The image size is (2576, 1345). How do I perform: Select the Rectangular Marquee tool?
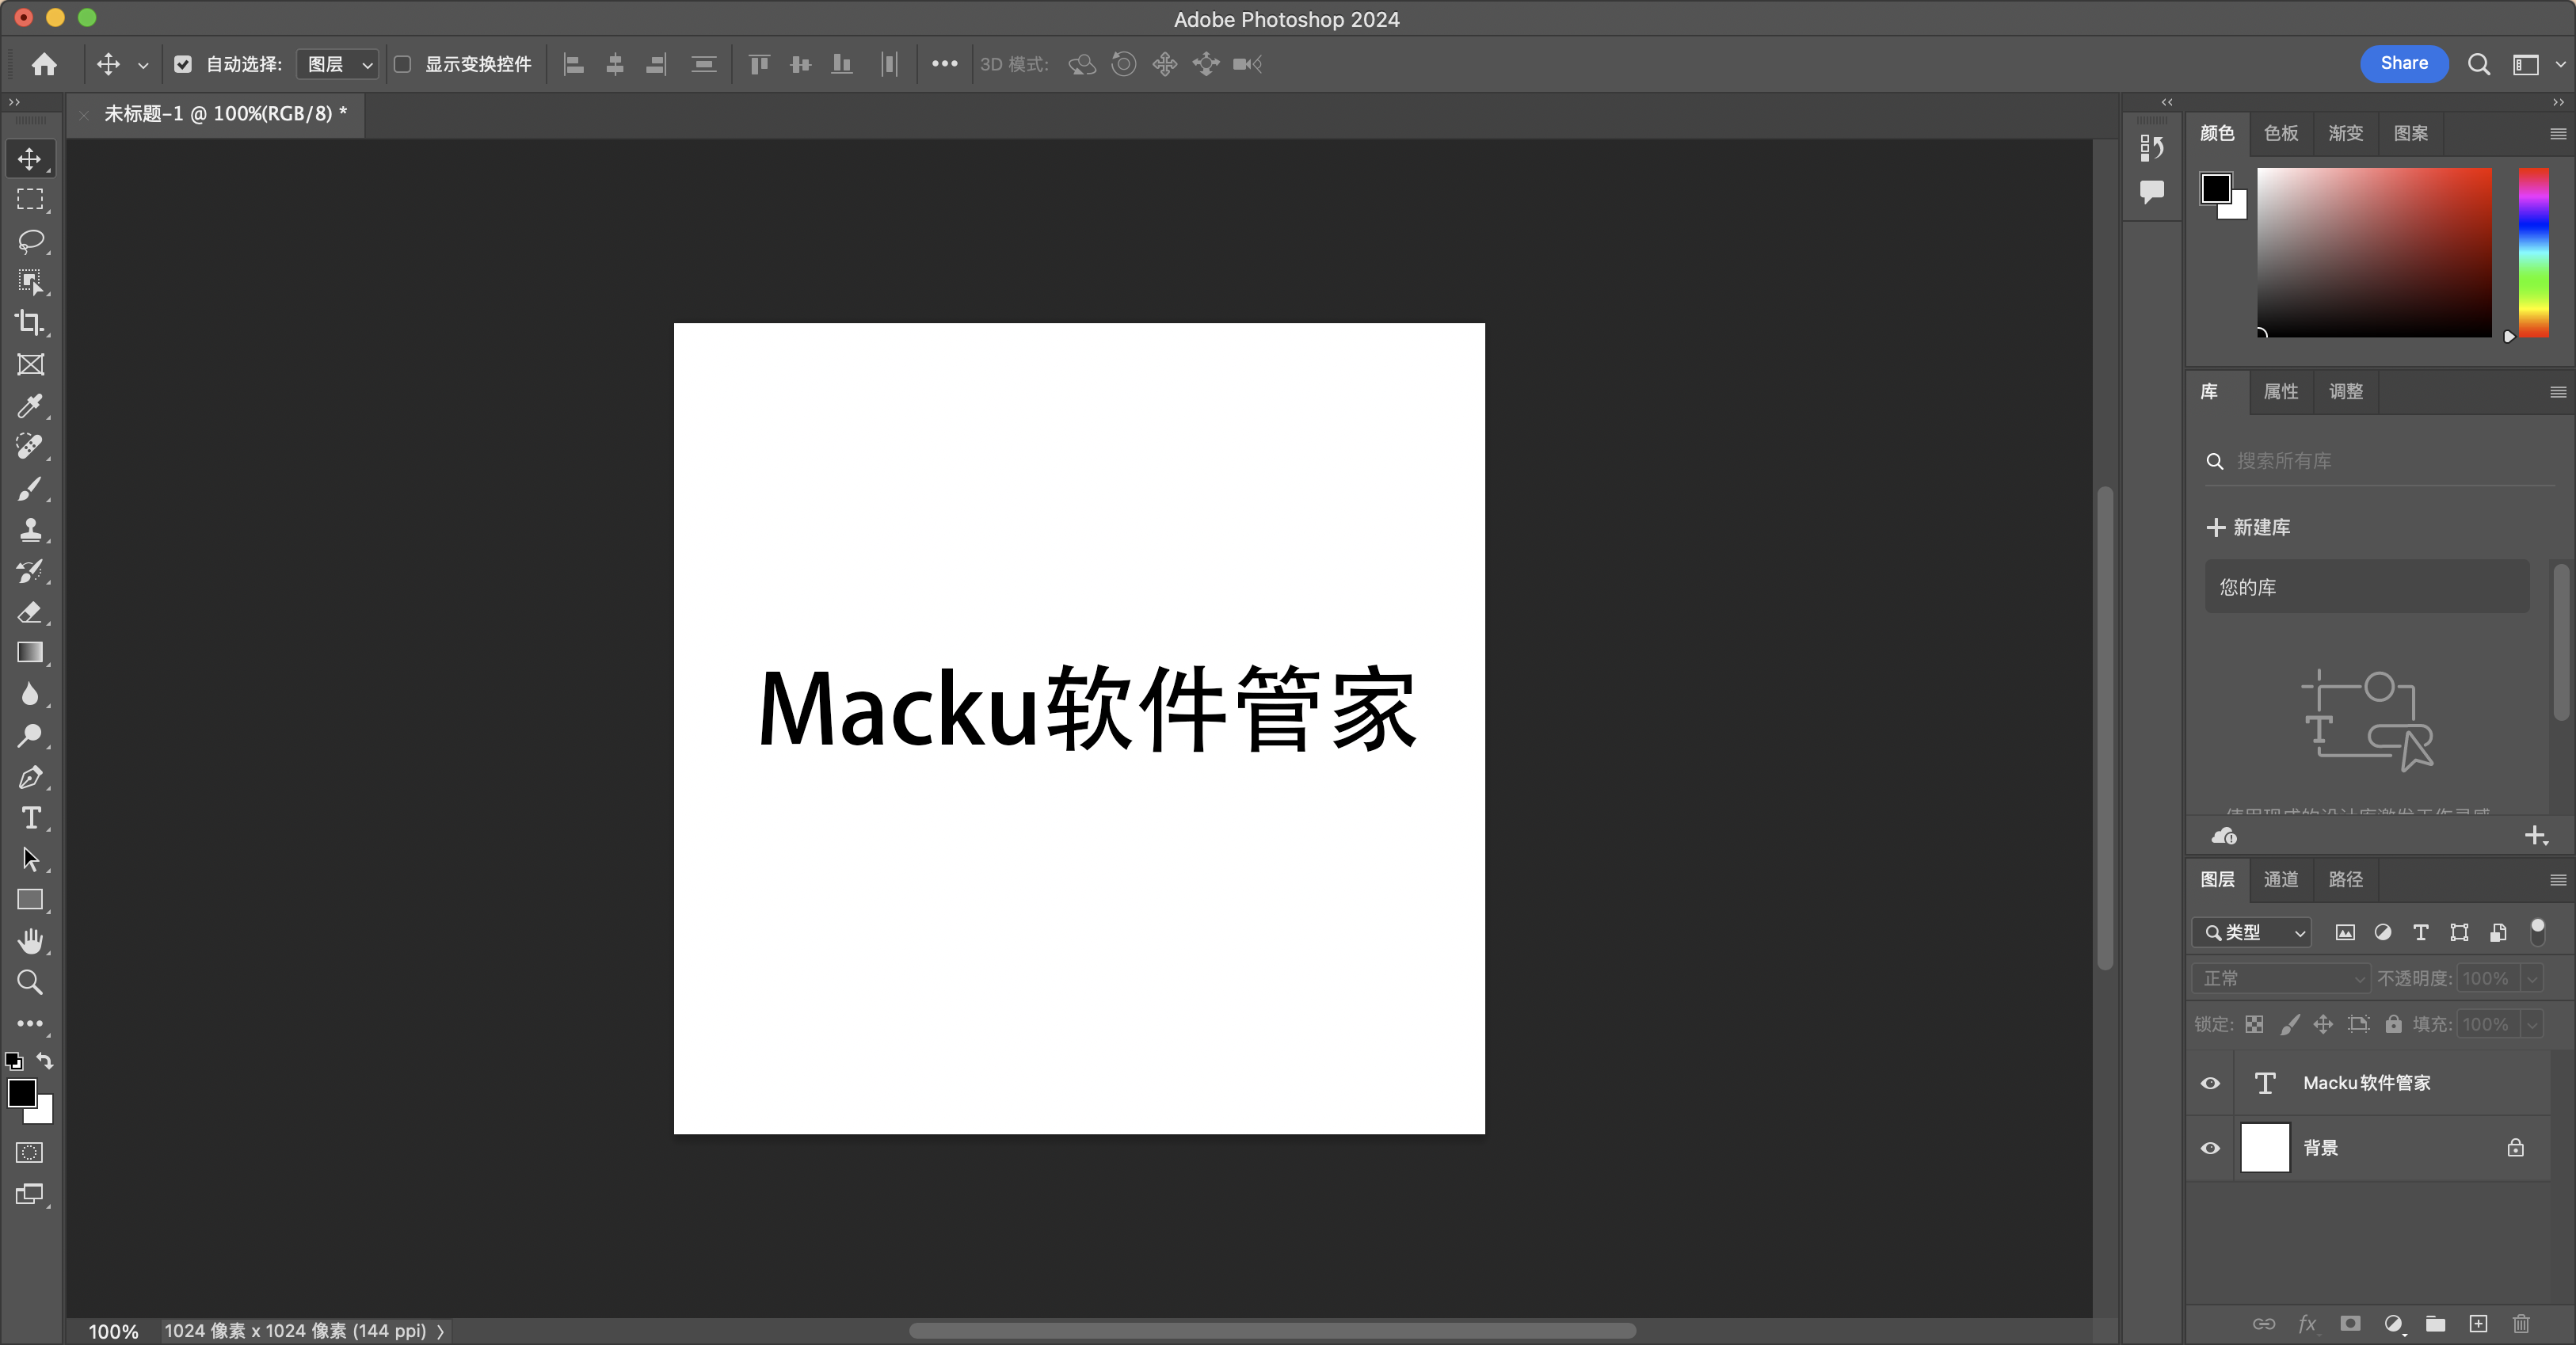[30, 200]
